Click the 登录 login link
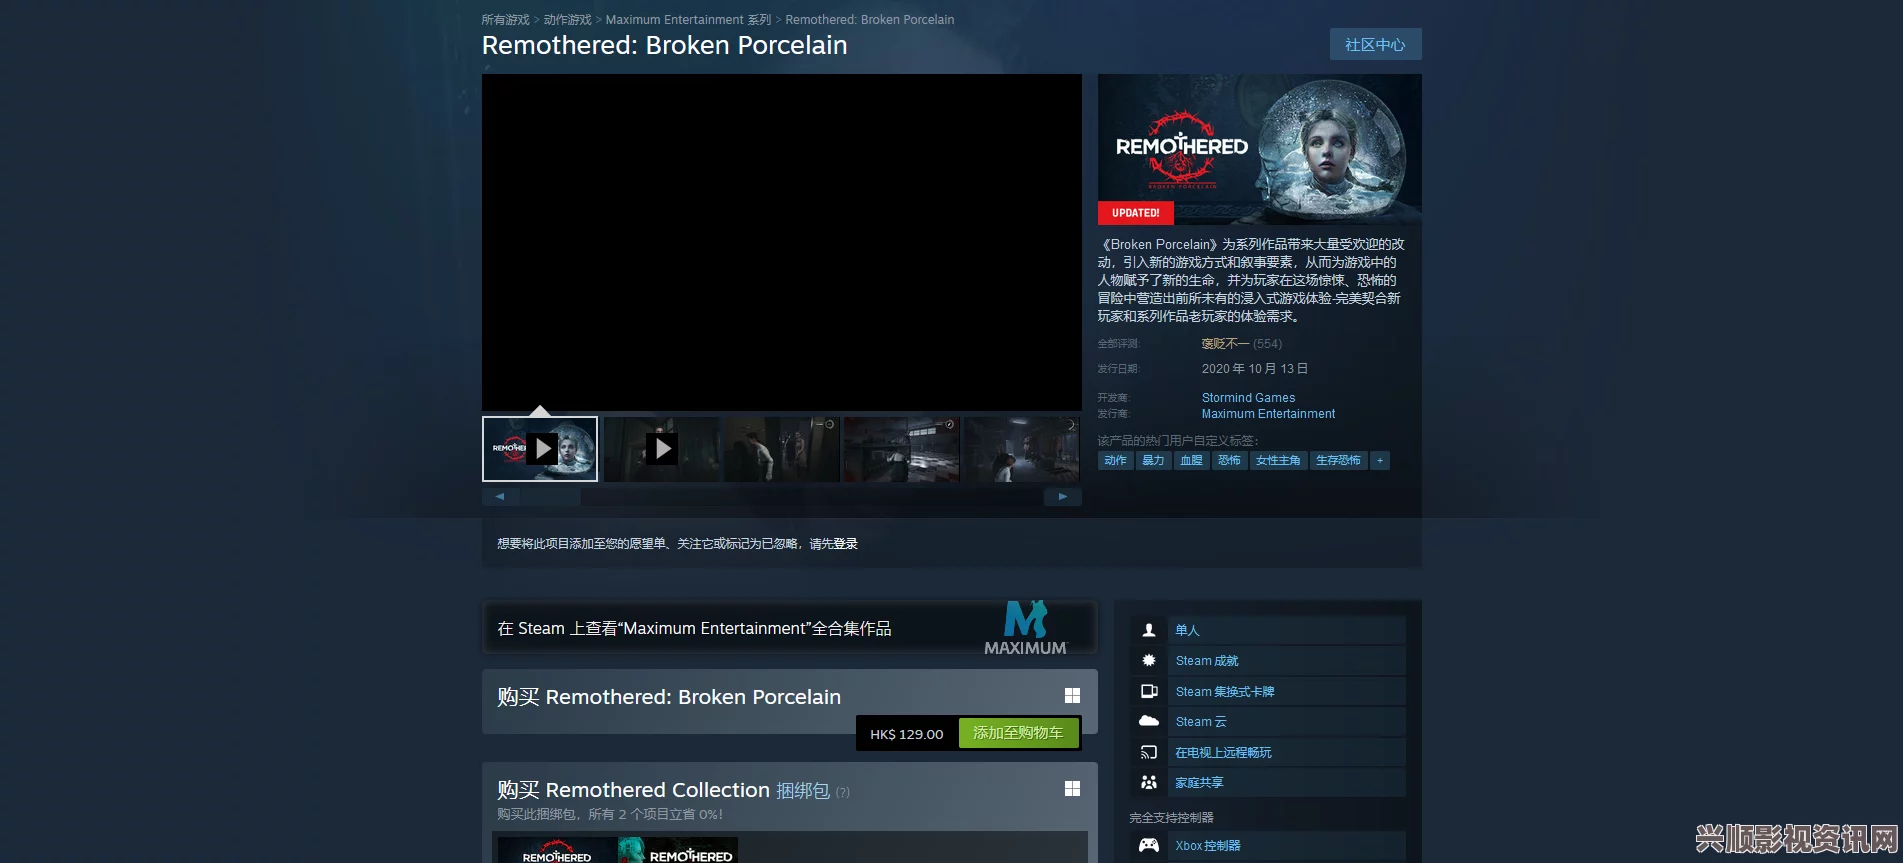 tap(846, 544)
